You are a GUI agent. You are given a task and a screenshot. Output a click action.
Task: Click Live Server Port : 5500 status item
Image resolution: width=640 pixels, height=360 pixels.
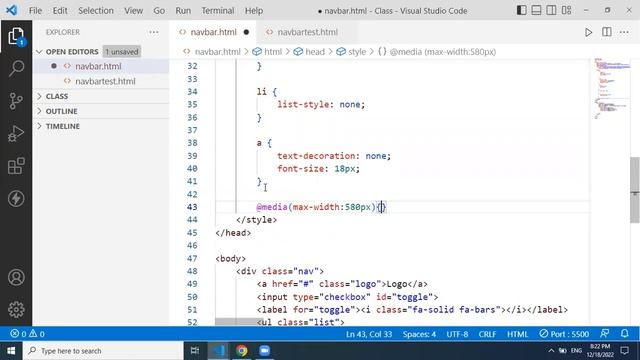point(564,334)
